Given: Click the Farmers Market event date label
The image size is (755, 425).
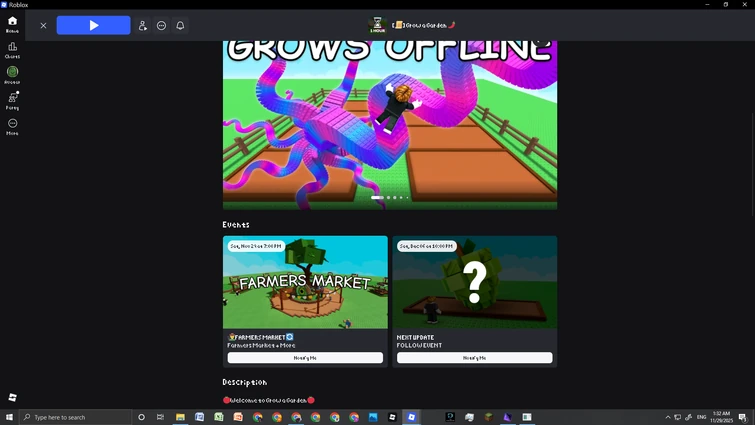Looking at the screenshot, I should [x=256, y=246].
